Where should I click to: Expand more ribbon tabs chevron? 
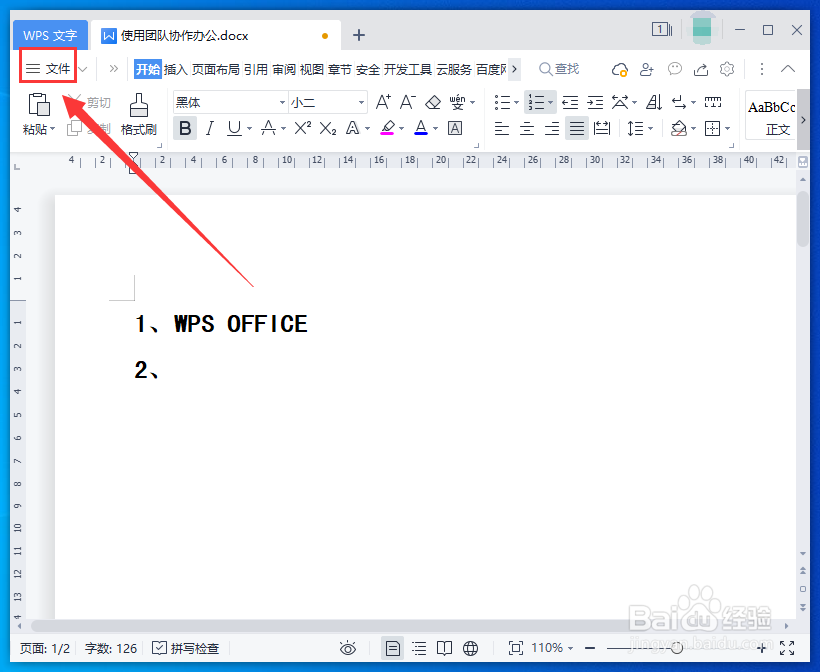[x=515, y=69]
